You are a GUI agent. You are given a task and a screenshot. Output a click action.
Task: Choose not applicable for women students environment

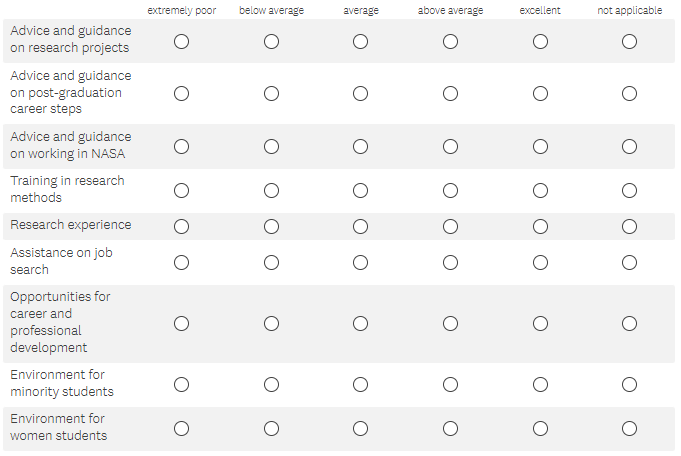click(629, 428)
